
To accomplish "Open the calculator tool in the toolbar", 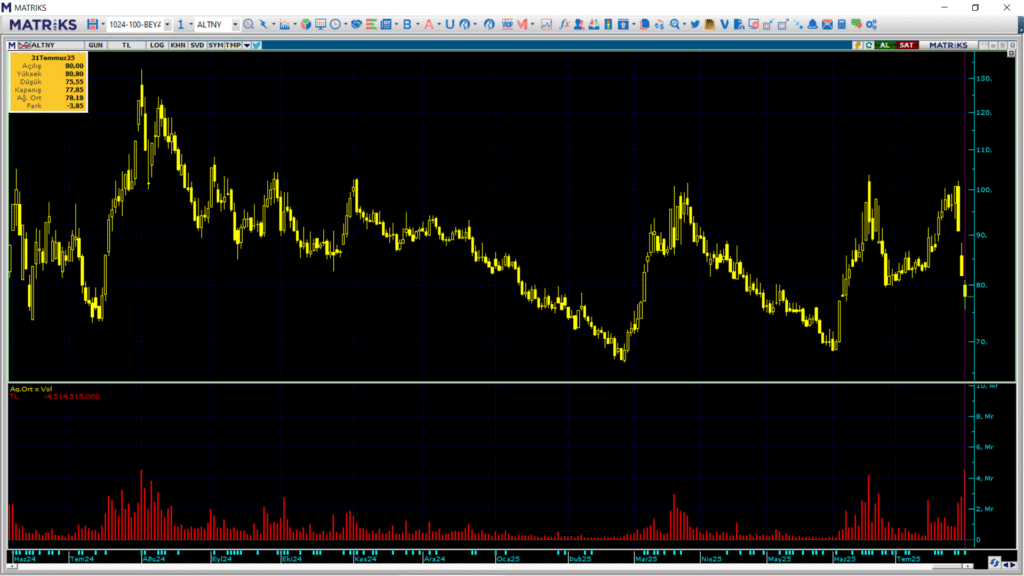I will 842,24.
